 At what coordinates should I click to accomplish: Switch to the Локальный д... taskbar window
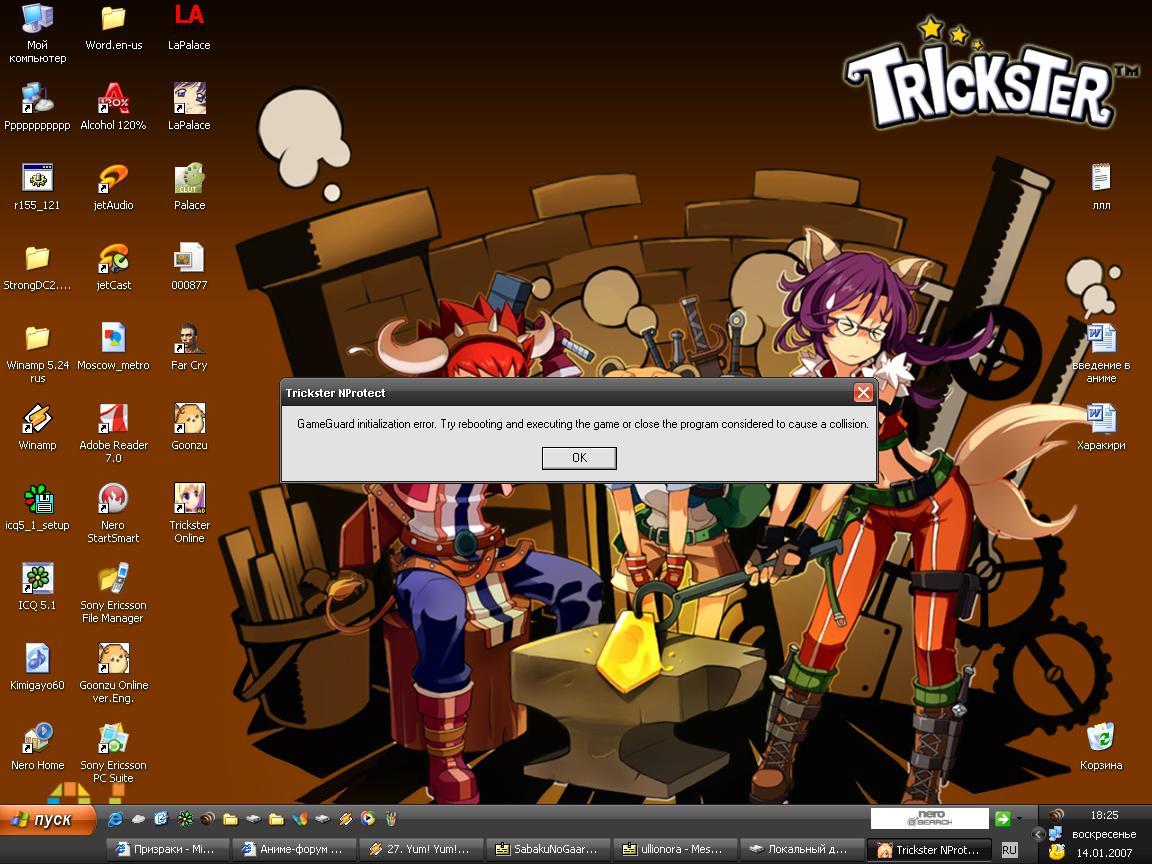[x=802, y=849]
